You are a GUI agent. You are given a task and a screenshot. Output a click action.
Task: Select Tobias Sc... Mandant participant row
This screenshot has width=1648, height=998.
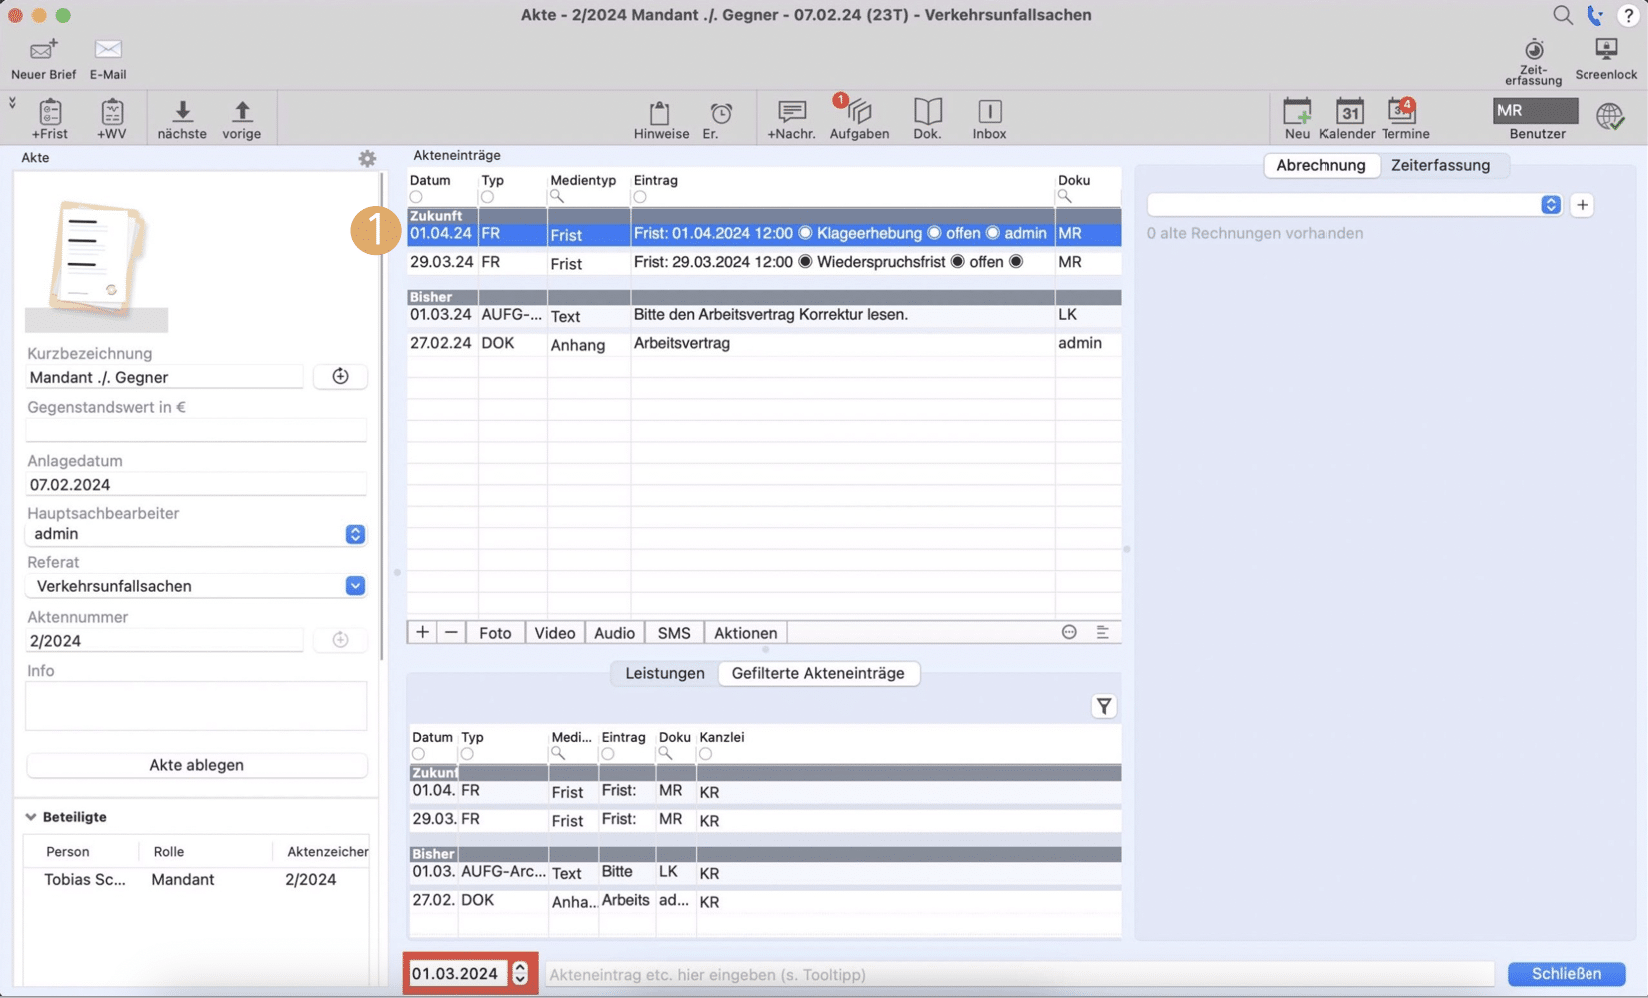pyautogui.click(x=196, y=880)
